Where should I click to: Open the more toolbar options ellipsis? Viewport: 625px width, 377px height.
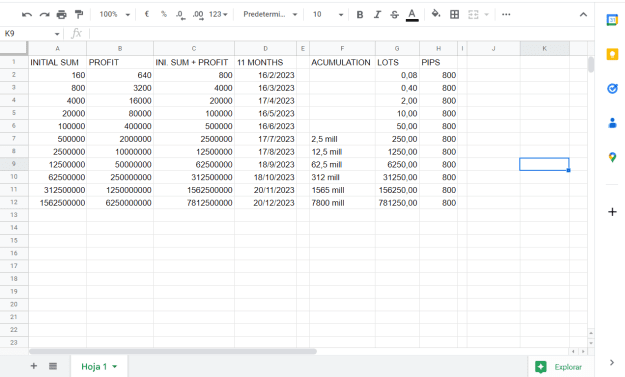506,15
